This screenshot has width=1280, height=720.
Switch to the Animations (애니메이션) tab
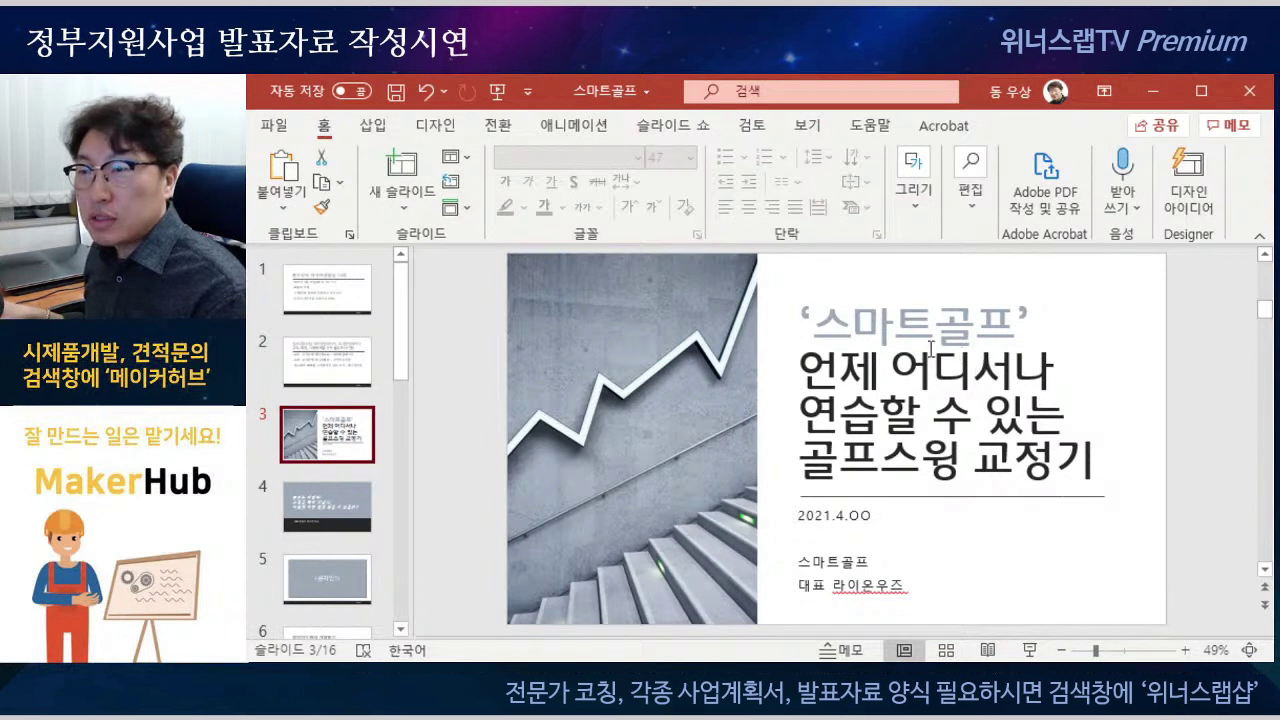point(574,126)
